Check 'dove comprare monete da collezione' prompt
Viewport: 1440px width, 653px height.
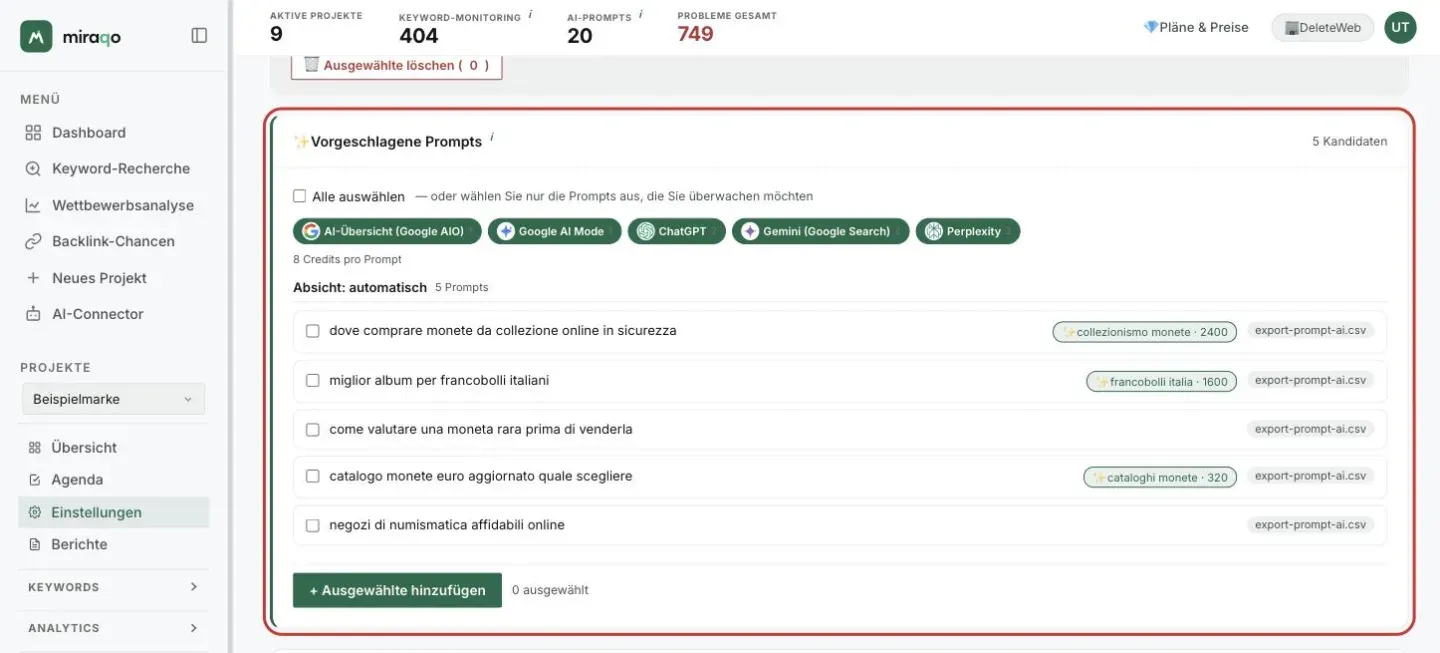pos(312,331)
